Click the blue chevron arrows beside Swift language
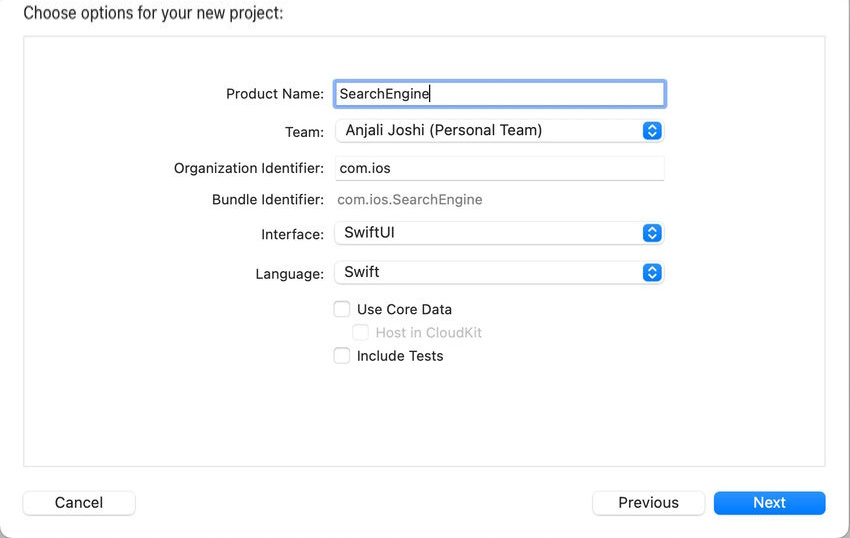This screenshot has width=850, height=538. pyautogui.click(x=652, y=272)
